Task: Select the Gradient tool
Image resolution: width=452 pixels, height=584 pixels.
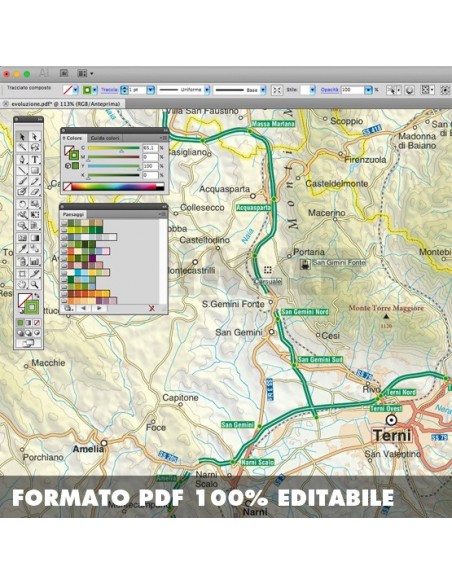Action: pyautogui.click(x=35, y=237)
